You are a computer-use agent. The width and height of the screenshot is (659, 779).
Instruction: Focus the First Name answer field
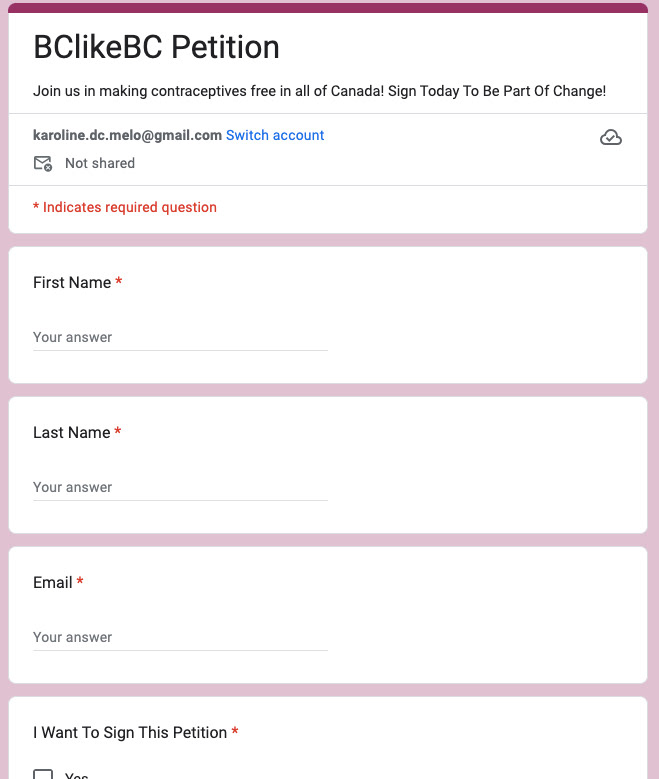tap(180, 337)
